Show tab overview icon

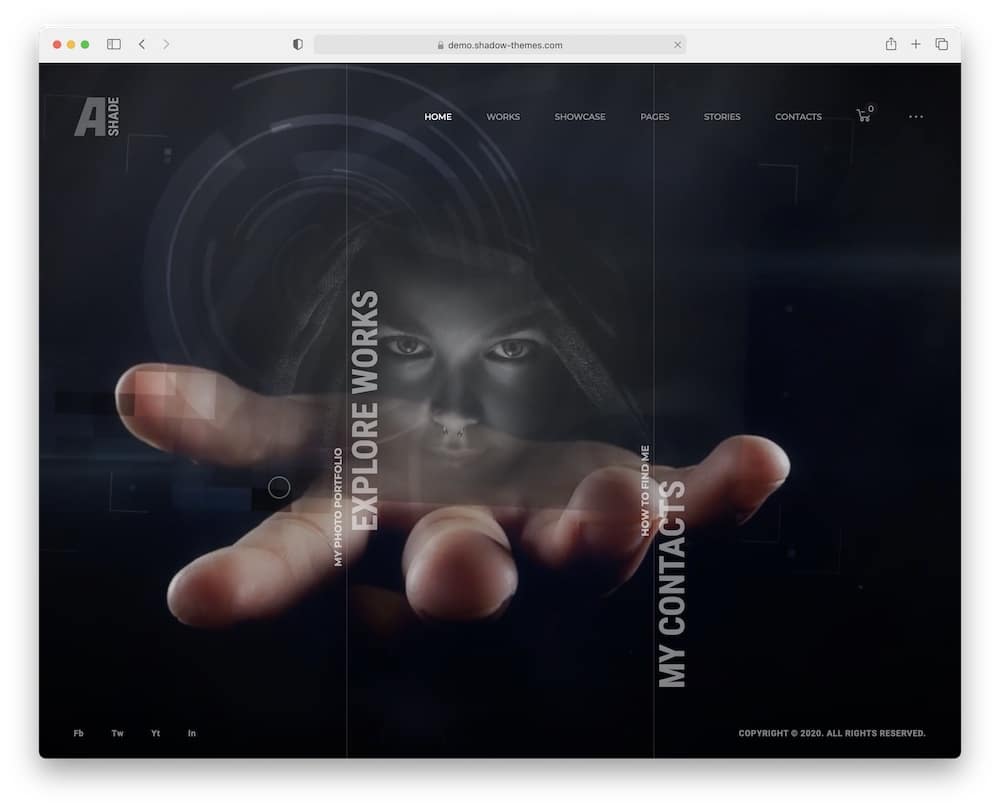942,44
